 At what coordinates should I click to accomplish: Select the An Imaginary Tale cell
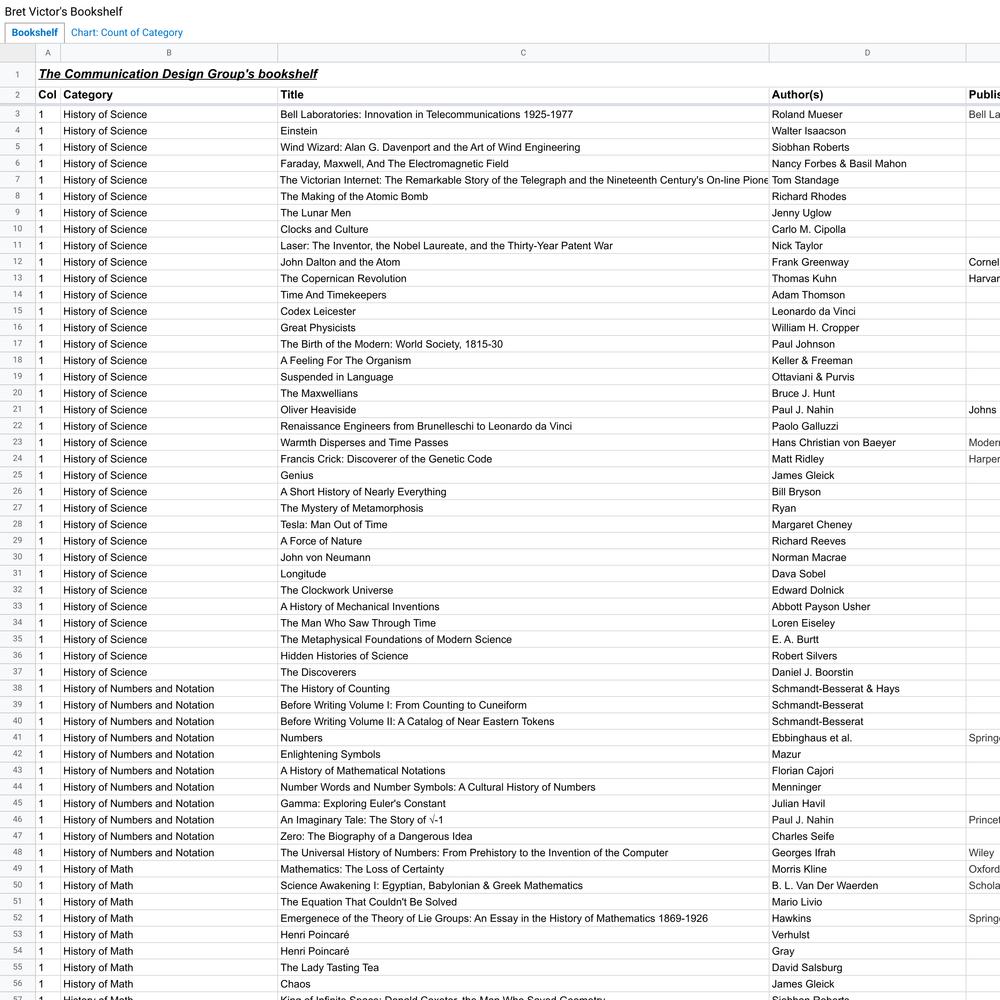tap(523, 820)
